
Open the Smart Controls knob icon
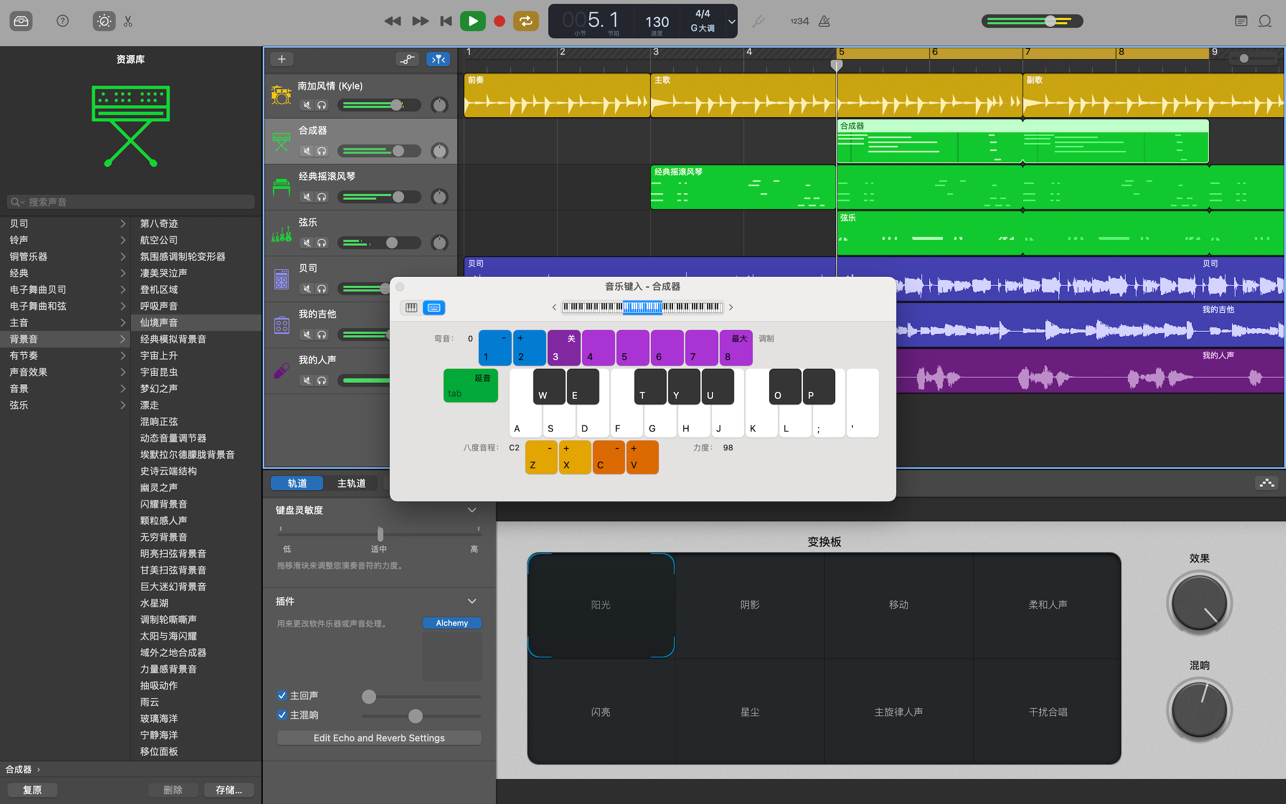point(103,21)
